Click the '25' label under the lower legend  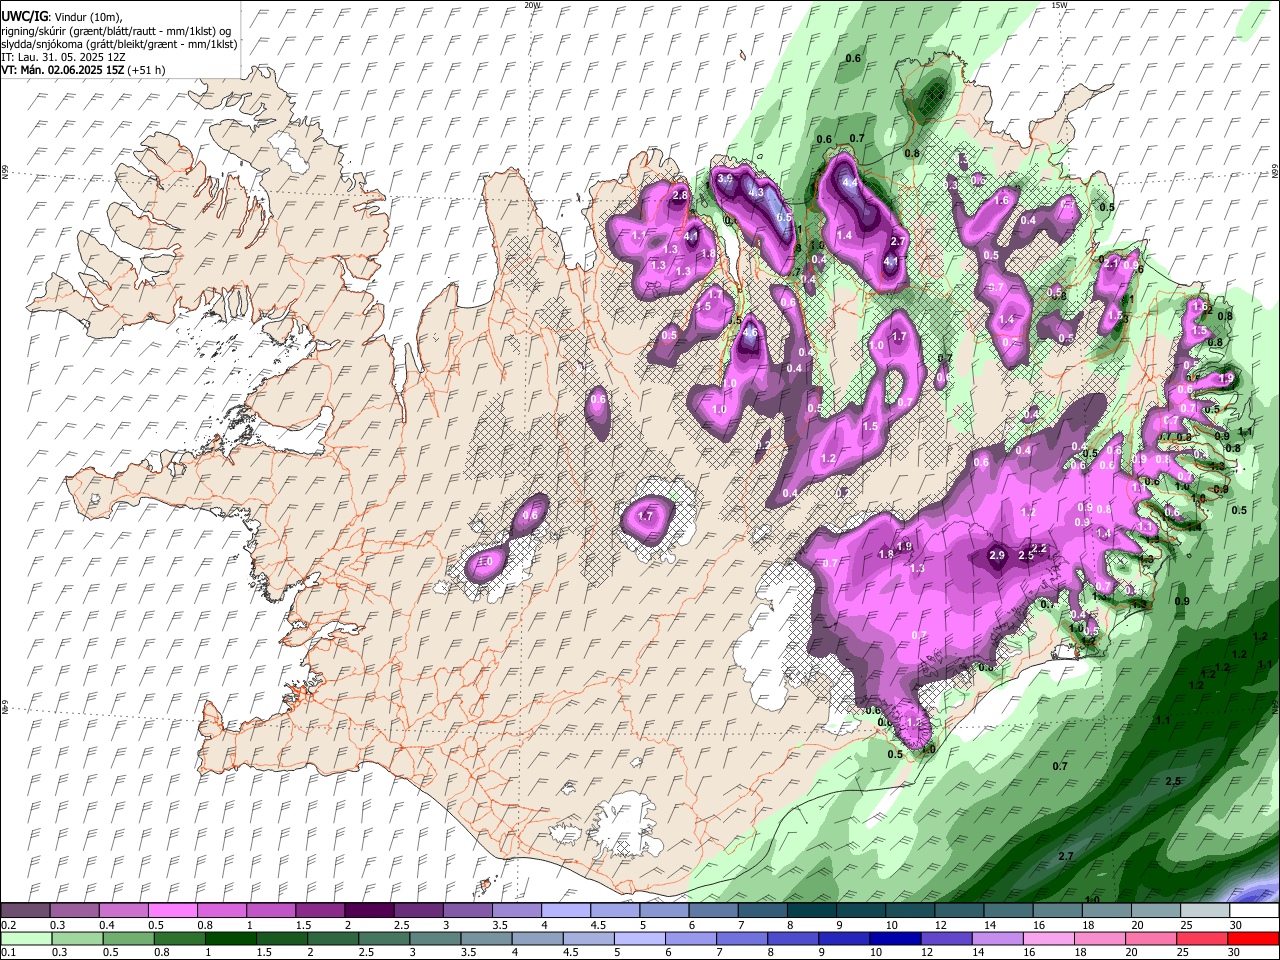pos(1182,953)
